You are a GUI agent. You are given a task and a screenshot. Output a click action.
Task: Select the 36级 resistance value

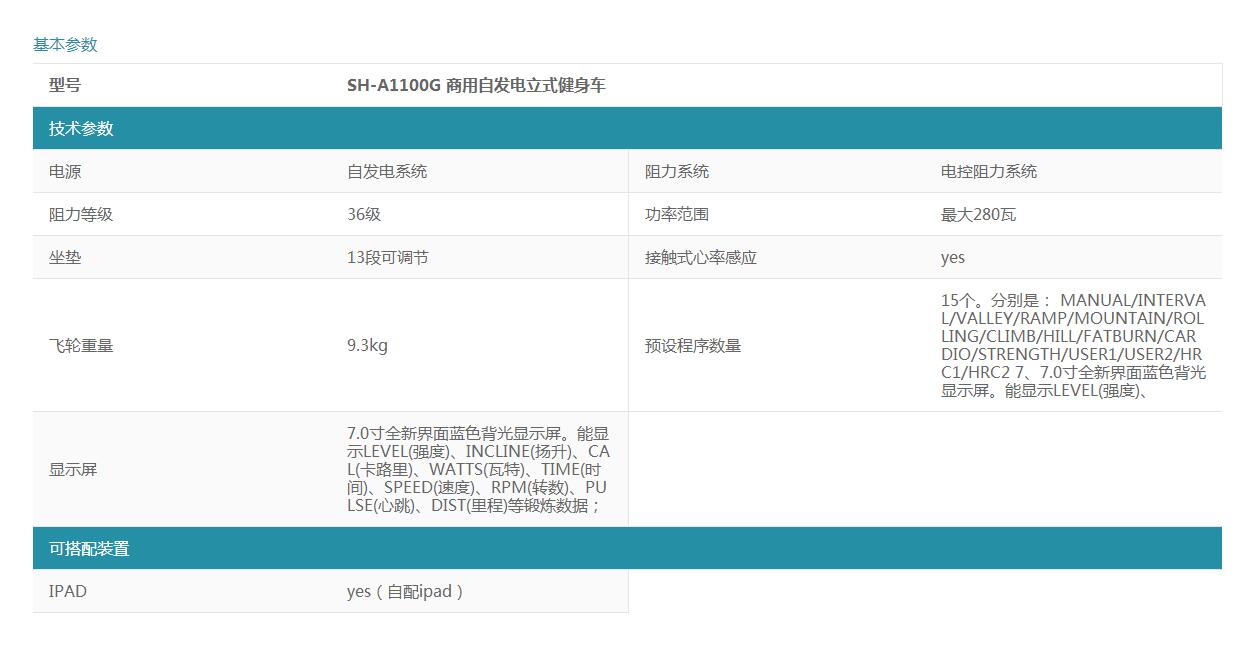pyautogui.click(x=364, y=214)
